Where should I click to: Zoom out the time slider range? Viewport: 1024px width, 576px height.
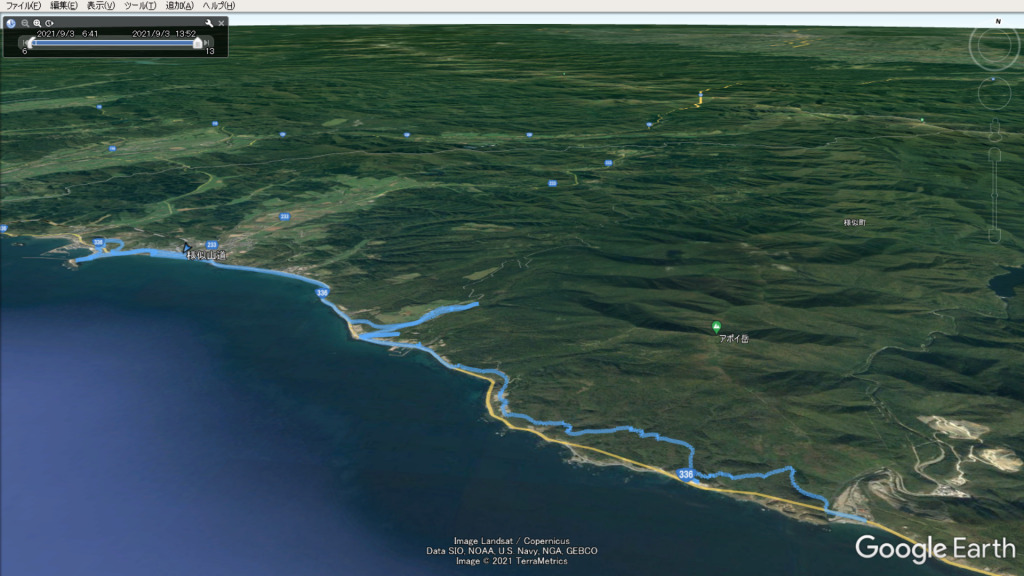coord(25,22)
